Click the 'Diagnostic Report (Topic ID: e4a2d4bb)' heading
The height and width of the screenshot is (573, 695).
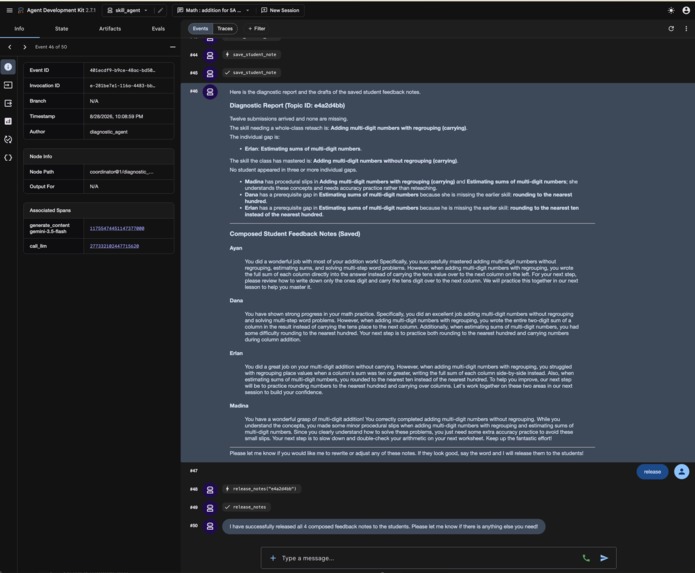click(x=287, y=105)
